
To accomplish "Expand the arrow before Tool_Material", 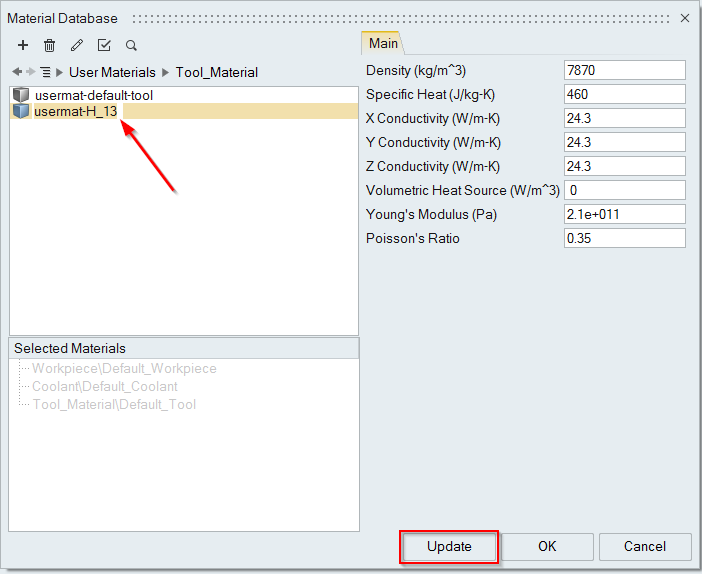I will click(x=166, y=72).
